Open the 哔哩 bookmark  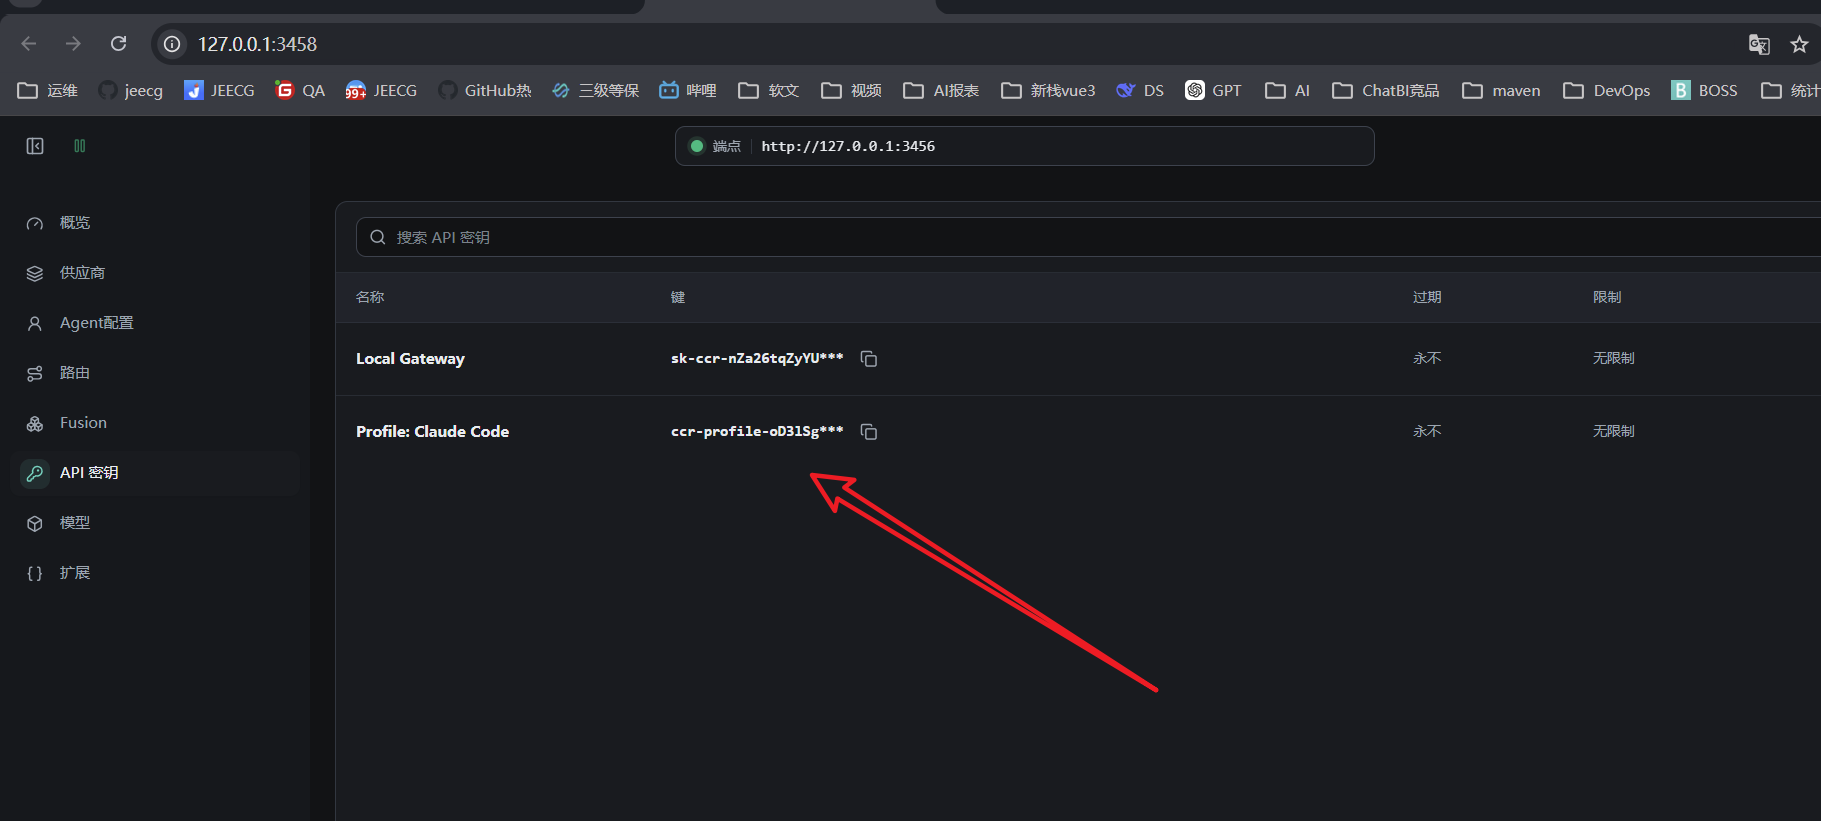688,91
